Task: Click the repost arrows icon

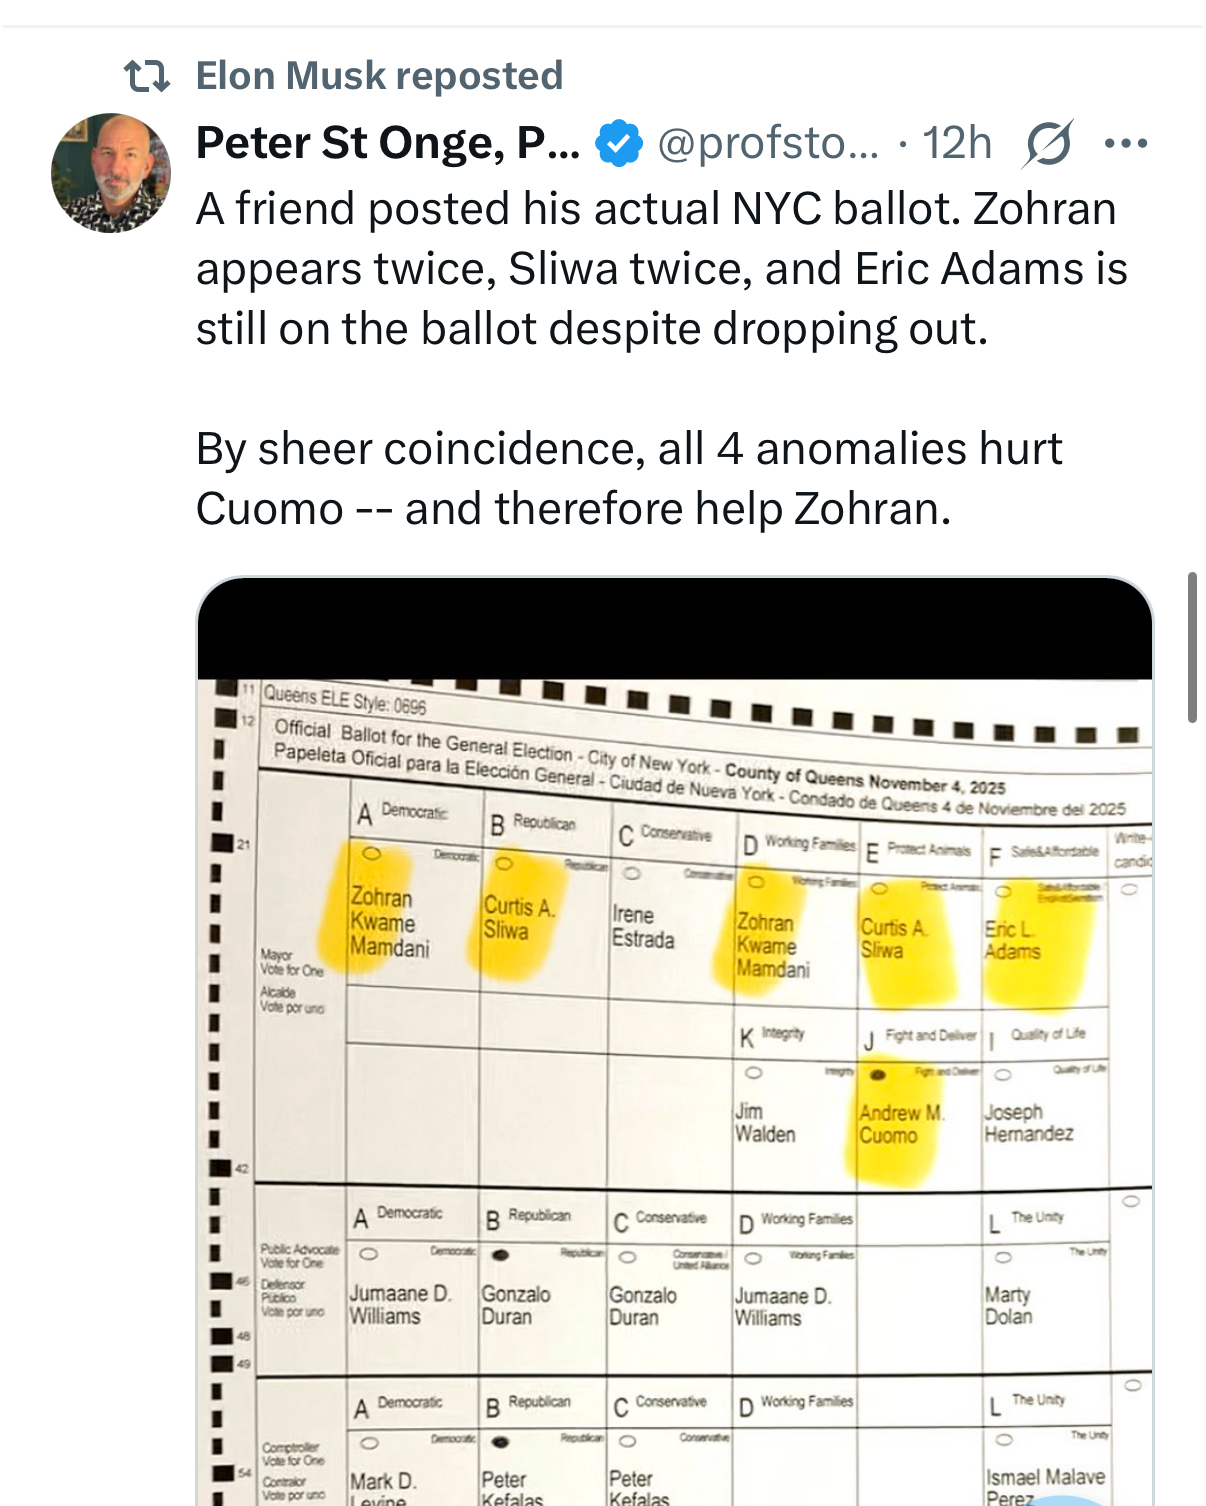Action: tap(146, 76)
